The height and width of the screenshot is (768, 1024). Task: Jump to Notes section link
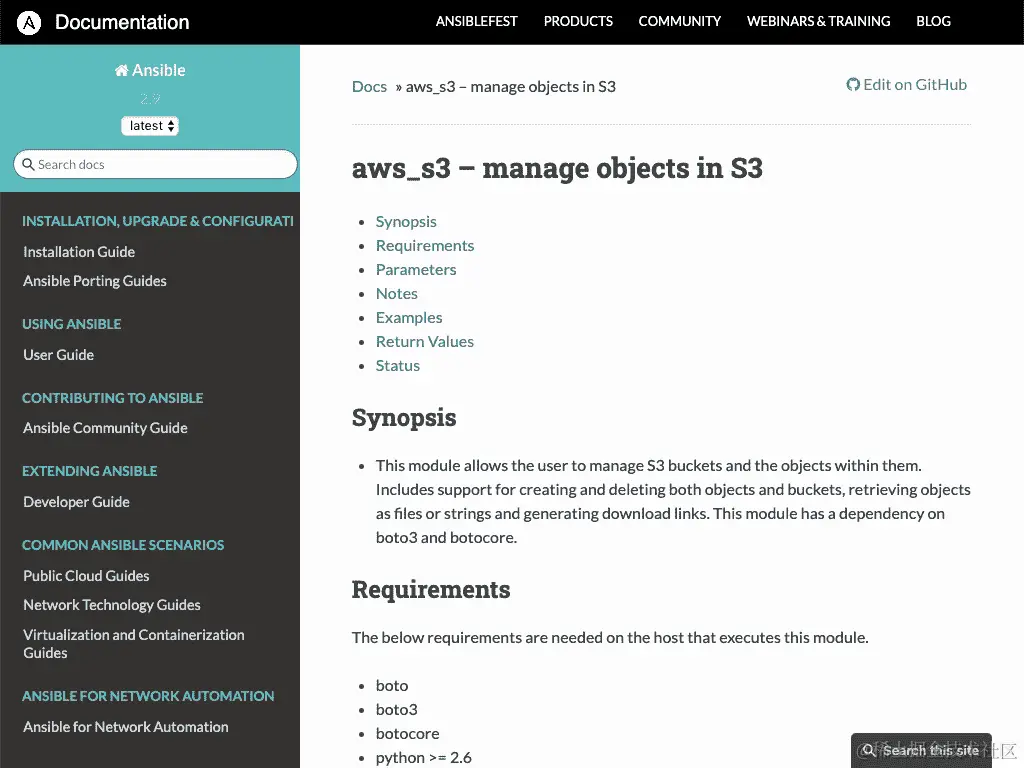coord(396,294)
